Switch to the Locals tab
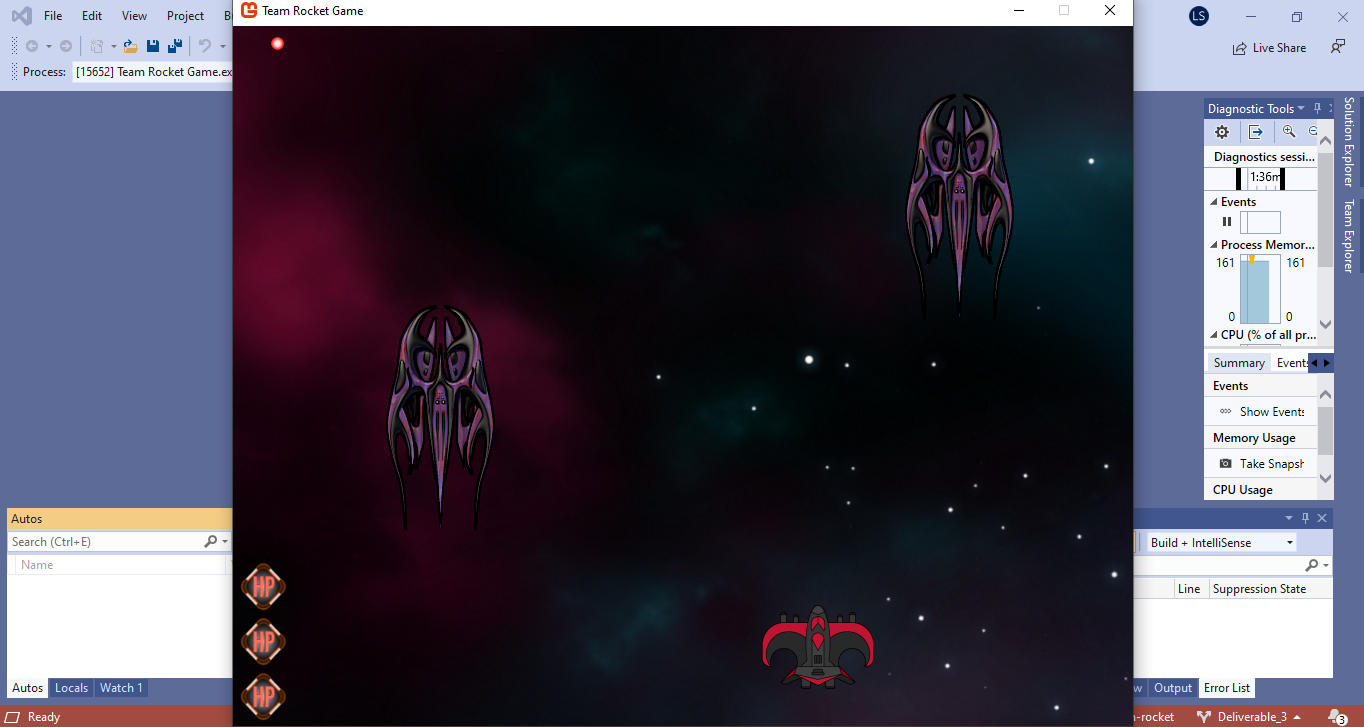 71,688
